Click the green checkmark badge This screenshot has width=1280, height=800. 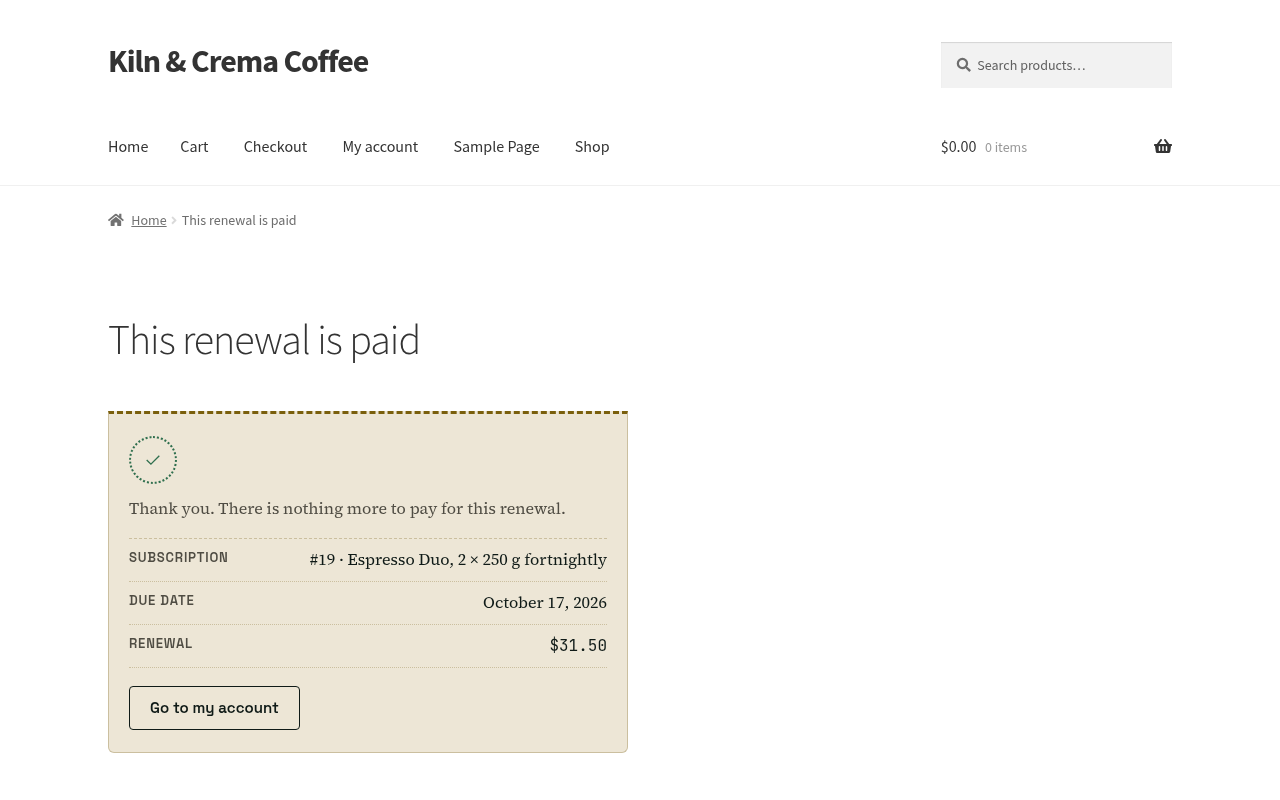point(153,460)
